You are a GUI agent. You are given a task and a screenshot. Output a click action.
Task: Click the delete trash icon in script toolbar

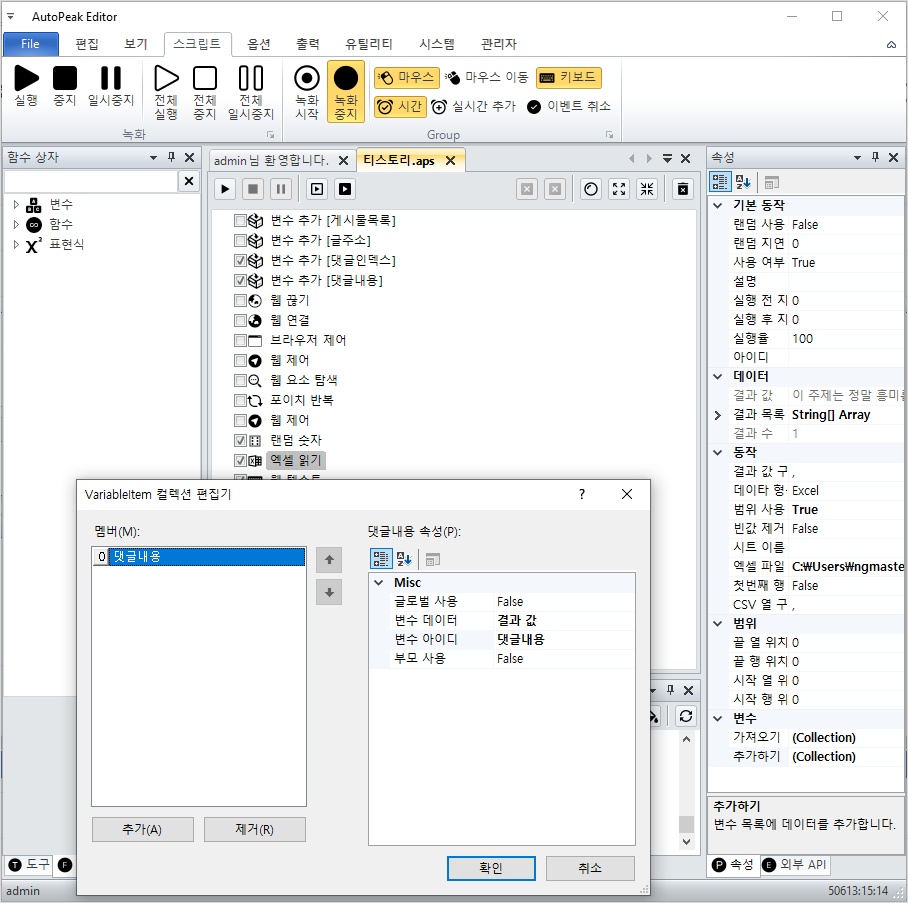[683, 189]
